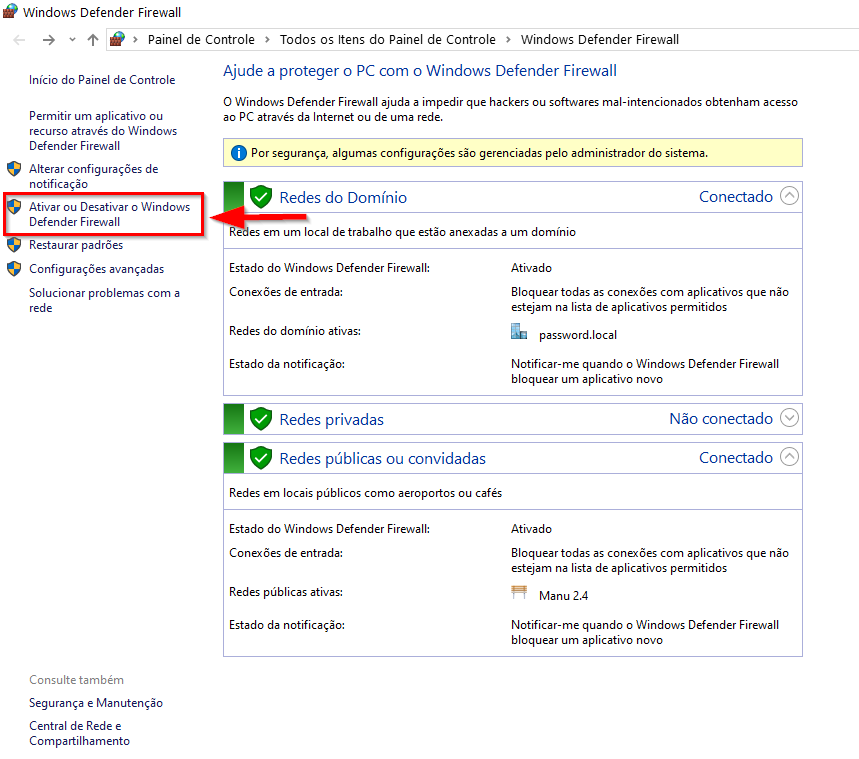Open Central de Rede e Compartilhamento link

tap(79, 733)
